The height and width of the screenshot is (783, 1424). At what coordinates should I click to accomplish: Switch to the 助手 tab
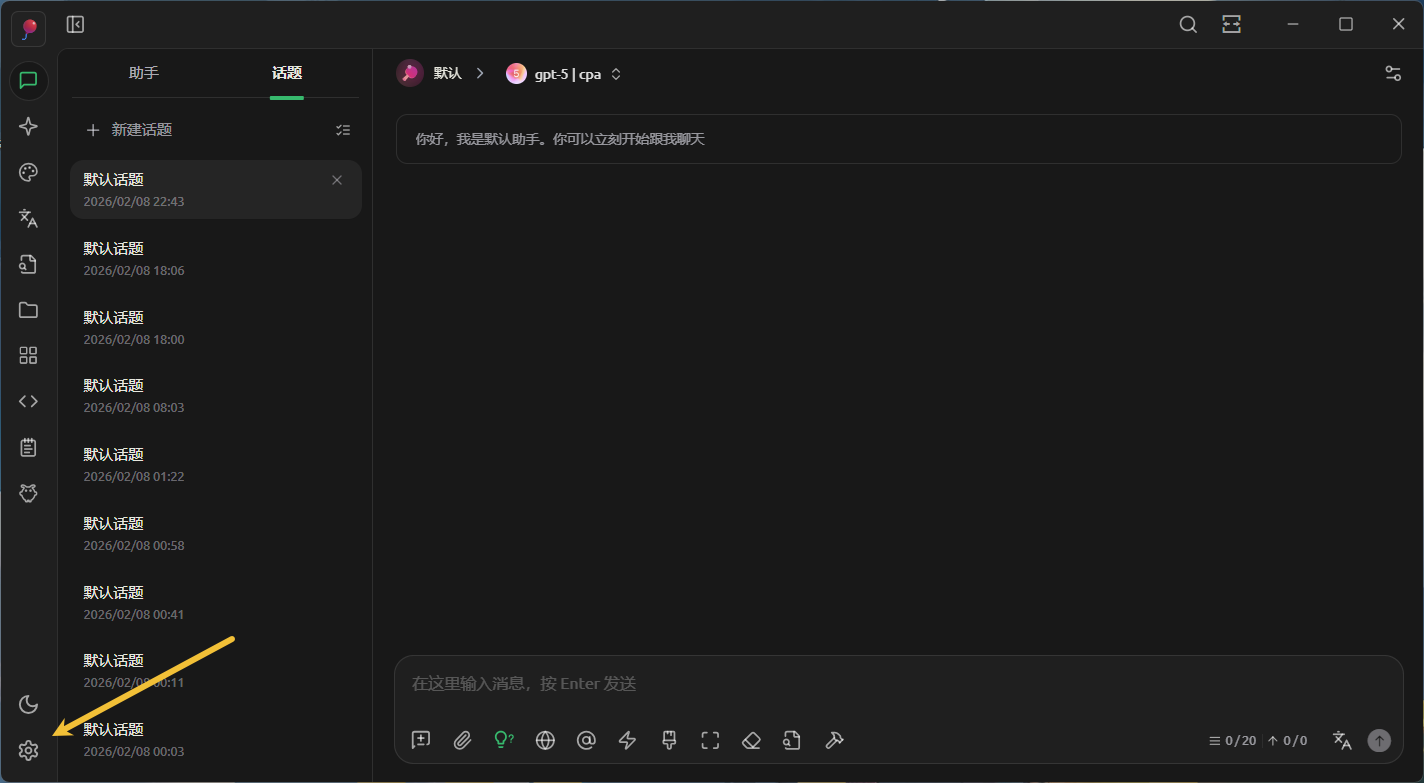tap(144, 73)
